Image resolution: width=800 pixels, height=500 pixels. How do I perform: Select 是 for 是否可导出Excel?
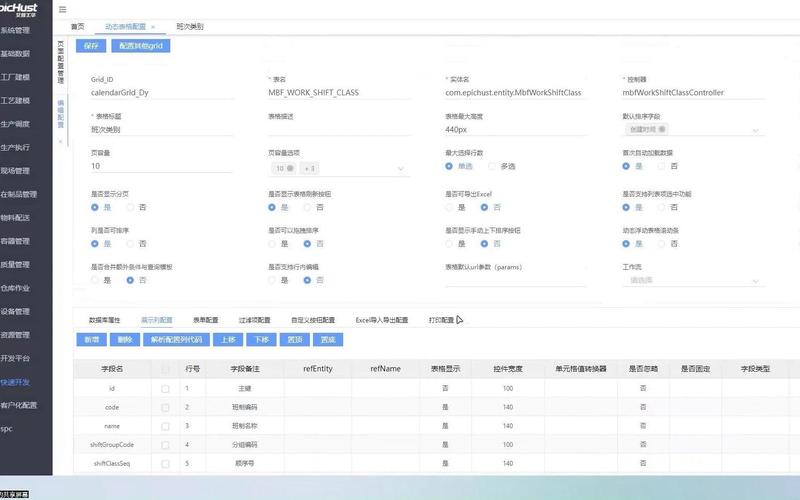(x=449, y=208)
